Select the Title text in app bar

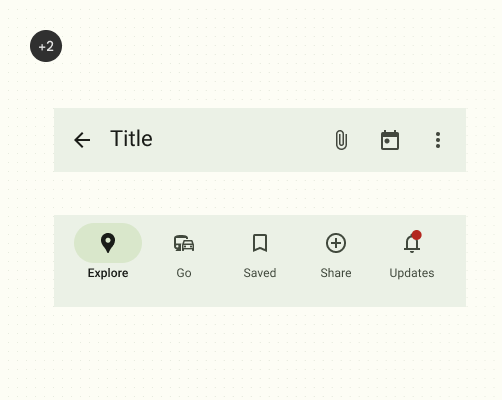pos(131,138)
